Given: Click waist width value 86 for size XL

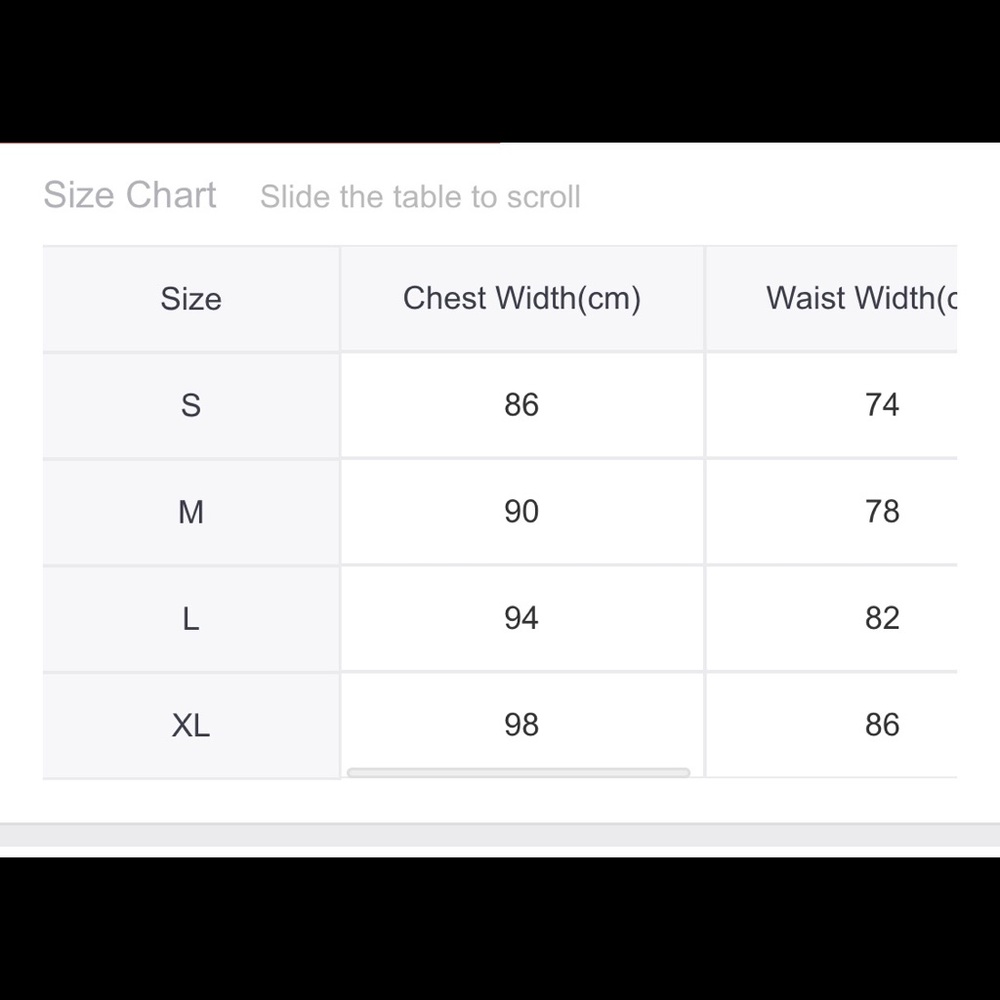Looking at the screenshot, I should [882, 725].
